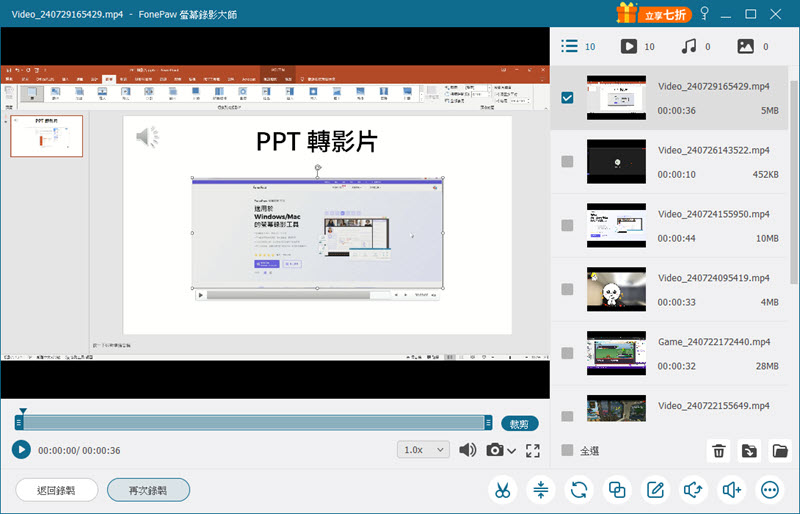The image size is (800, 514).
Task: Click the 裁剪 trim button
Action: [519, 424]
